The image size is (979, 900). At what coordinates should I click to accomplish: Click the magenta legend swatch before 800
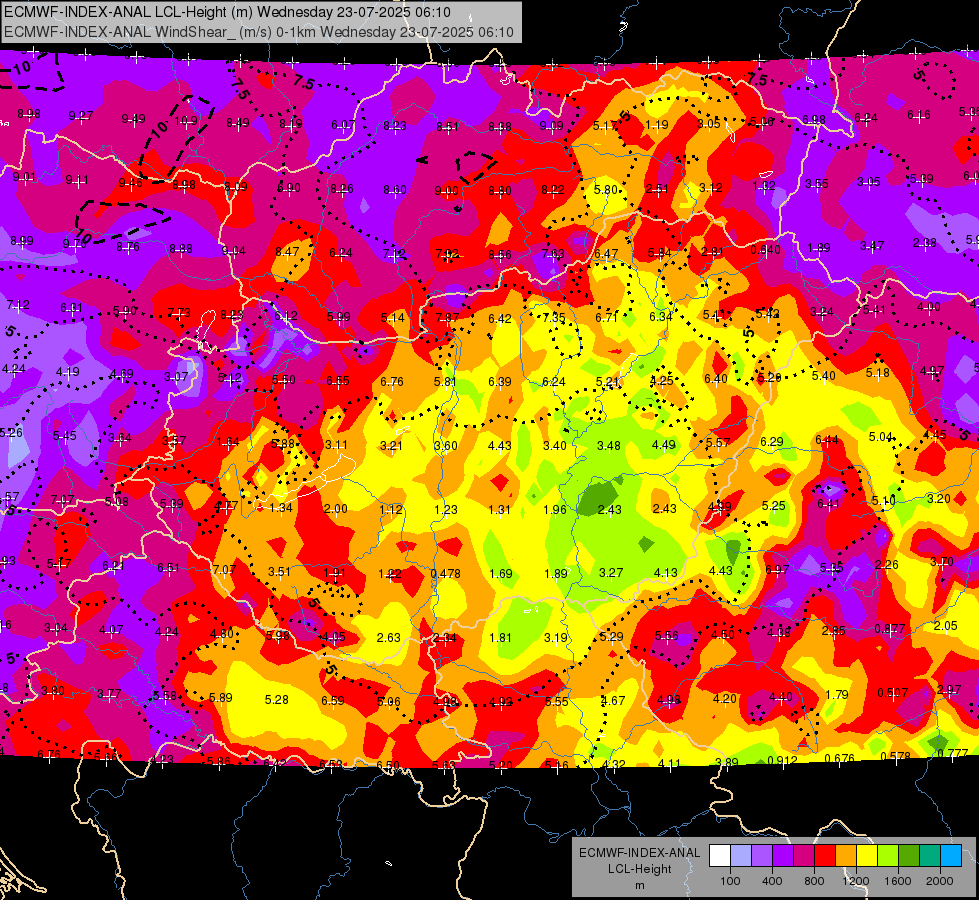pyautogui.click(x=804, y=856)
